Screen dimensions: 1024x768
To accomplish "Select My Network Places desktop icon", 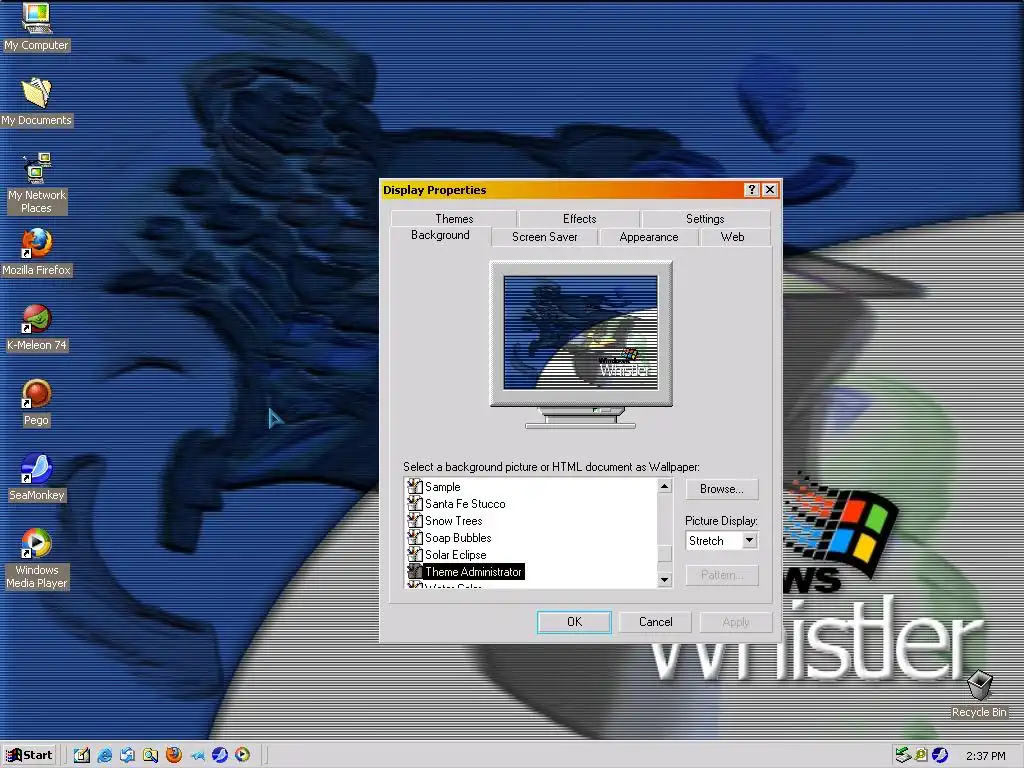I will 37,183.
